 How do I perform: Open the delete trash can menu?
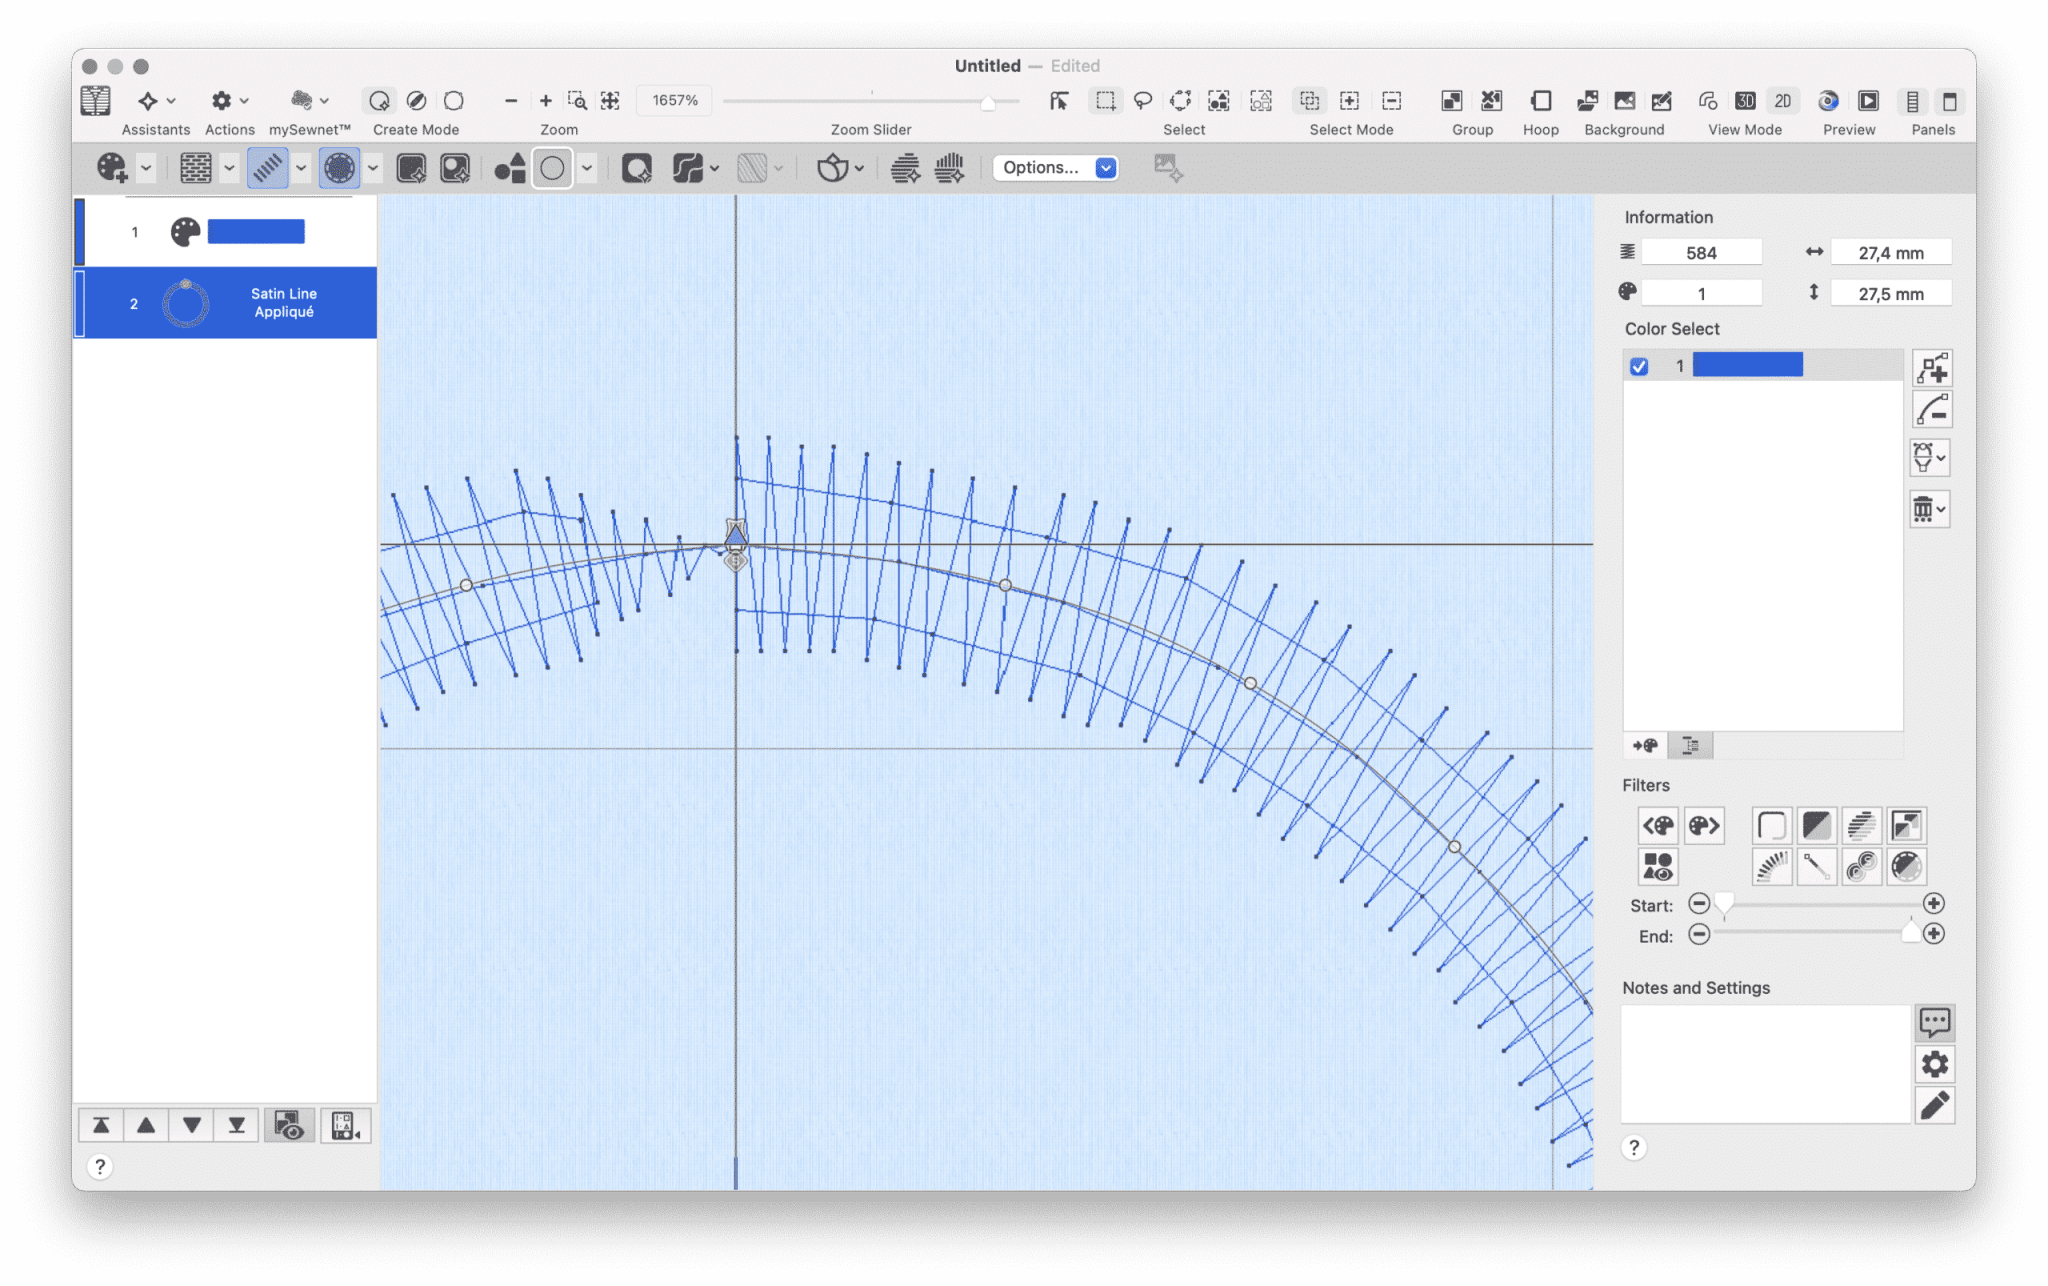click(x=1929, y=509)
